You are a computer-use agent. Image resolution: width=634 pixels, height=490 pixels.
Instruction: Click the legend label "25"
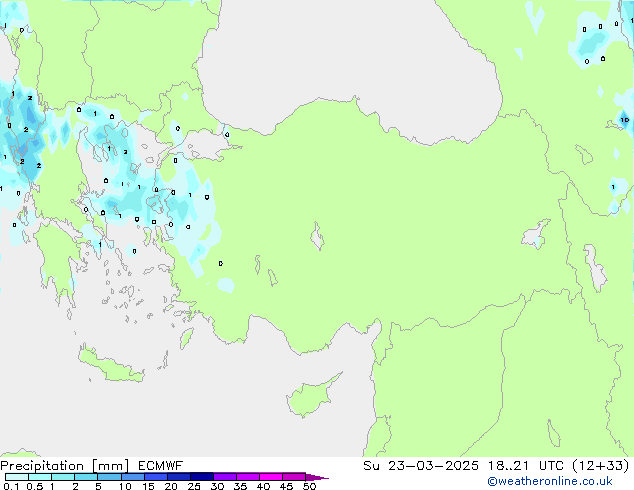(x=194, y=486)
